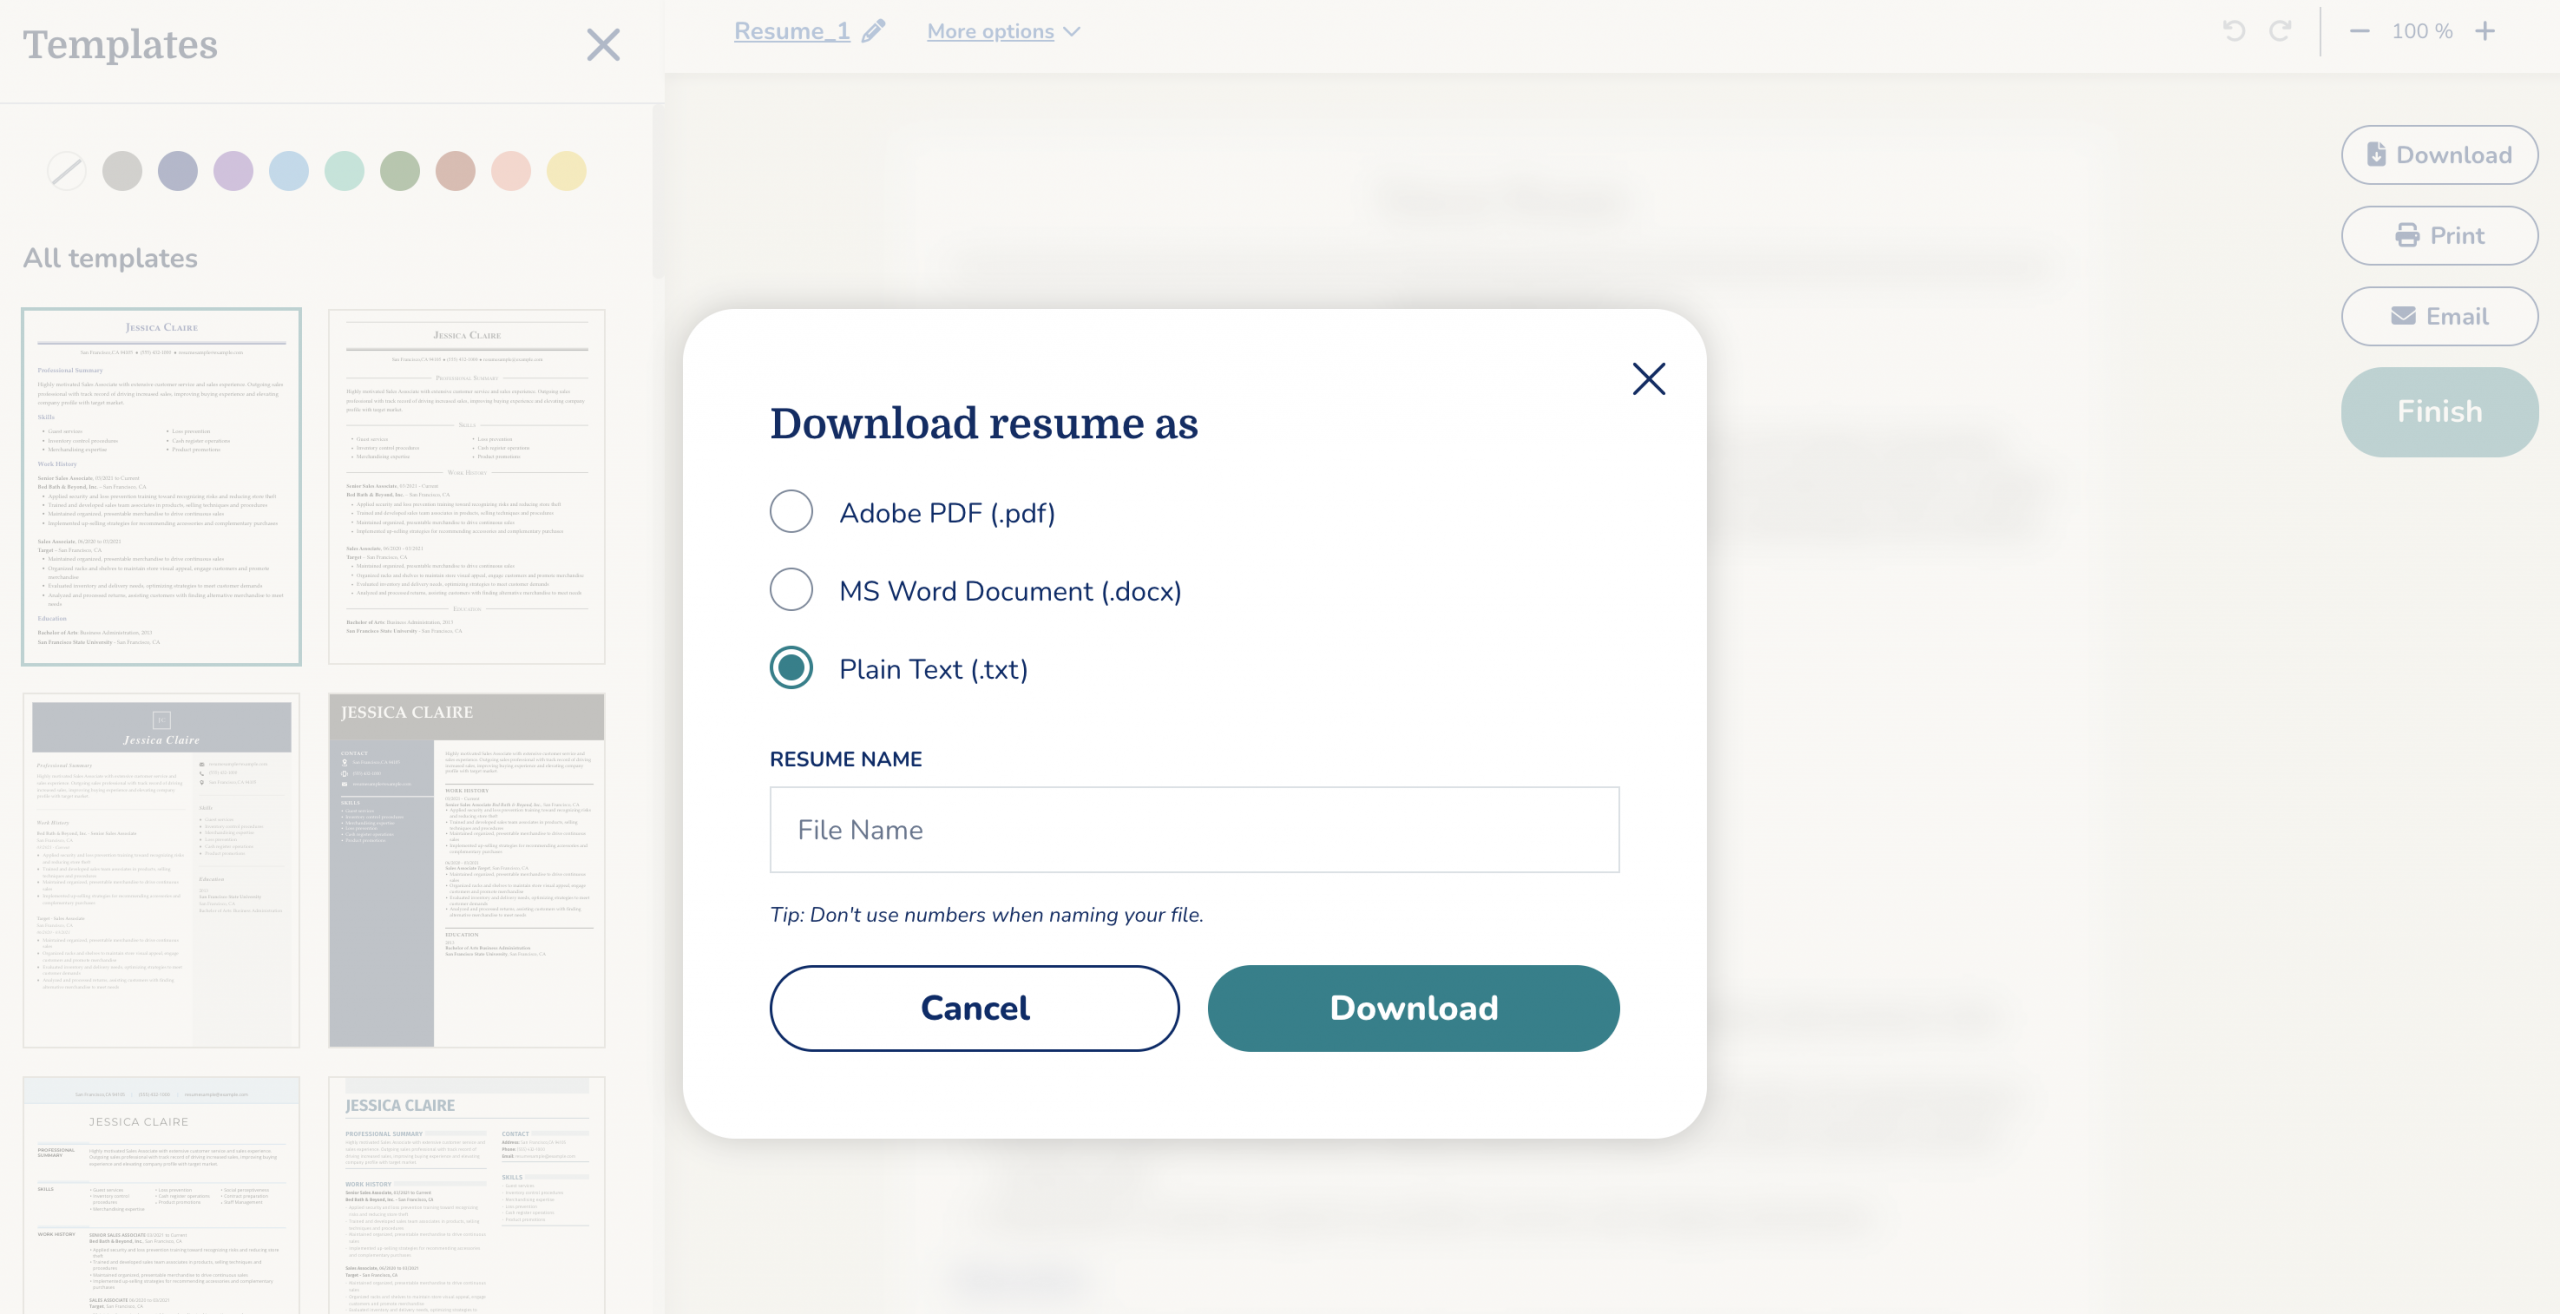This screenshot has height=1314, width=2560.
Task: Click the Cancel button in dialog
Action: pos(974,1008)
